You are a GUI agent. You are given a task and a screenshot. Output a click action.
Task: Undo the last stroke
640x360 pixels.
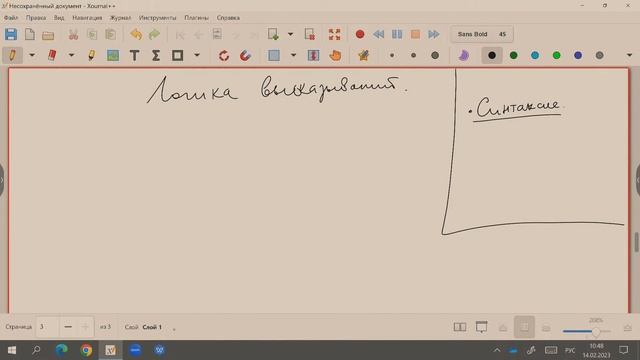point(136,34)
